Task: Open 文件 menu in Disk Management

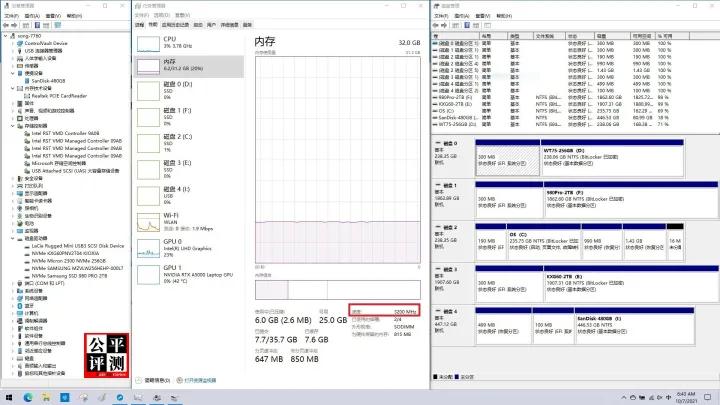Action: [x=441, y=16]
